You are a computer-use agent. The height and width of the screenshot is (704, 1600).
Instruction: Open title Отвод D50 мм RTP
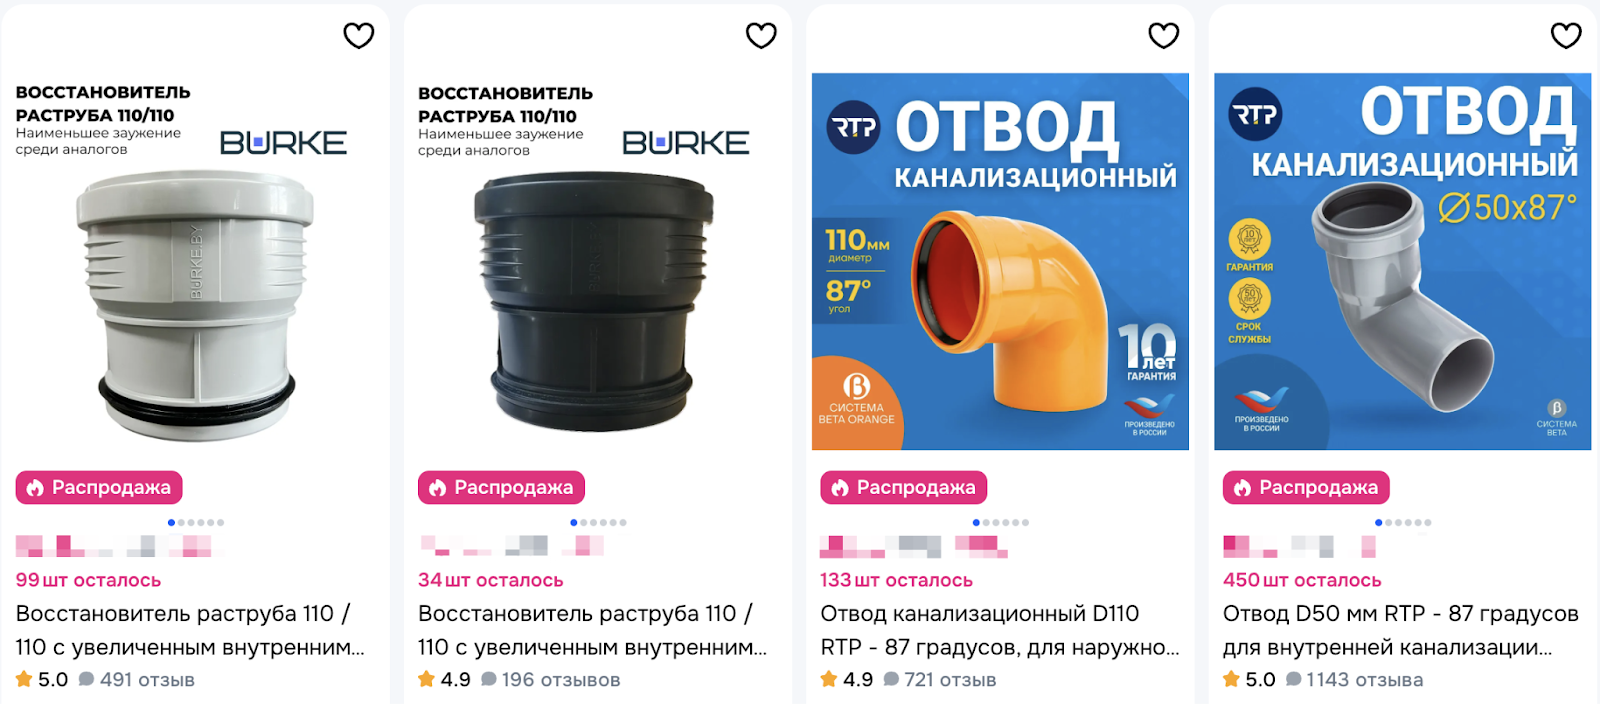1401,630
